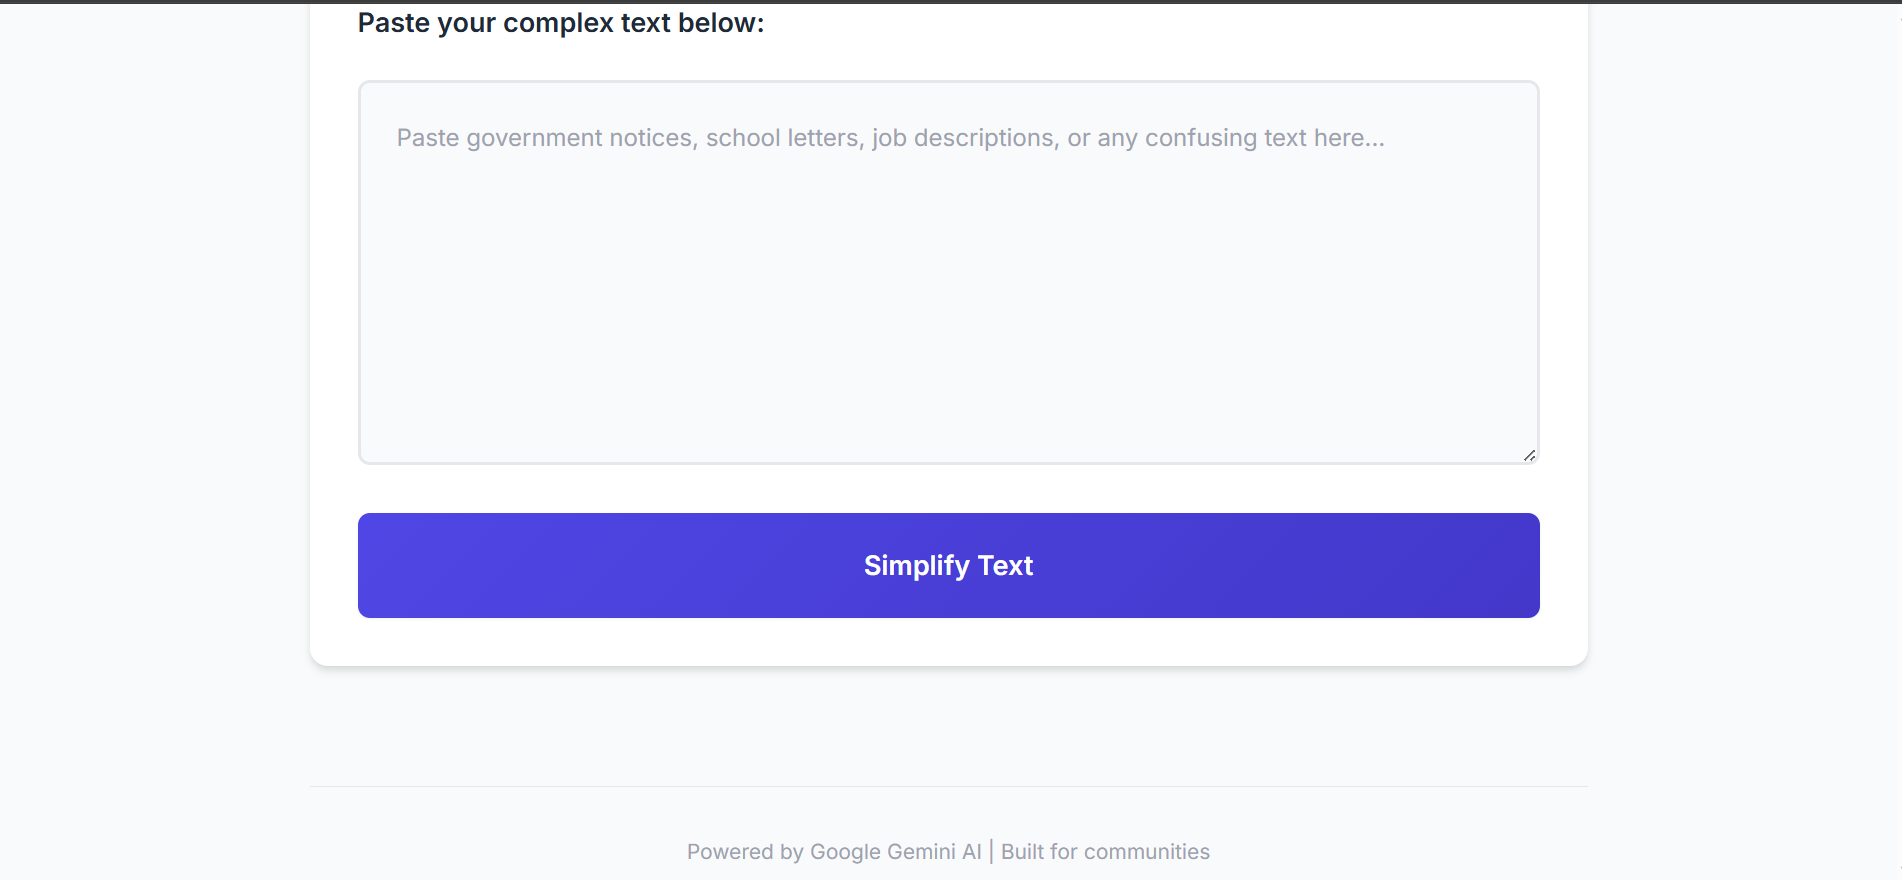Click the textarea resize handle icon
Screen dimensions: 1902x880
(x=1529, y=455)
